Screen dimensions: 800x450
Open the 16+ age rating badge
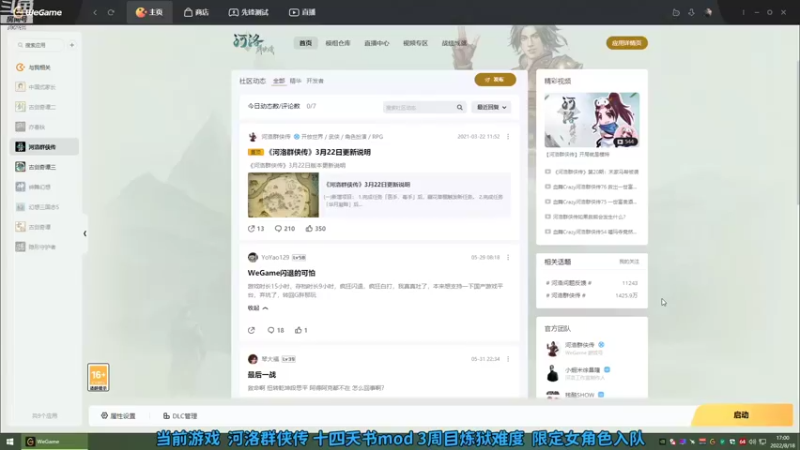(x=98, y=378)
